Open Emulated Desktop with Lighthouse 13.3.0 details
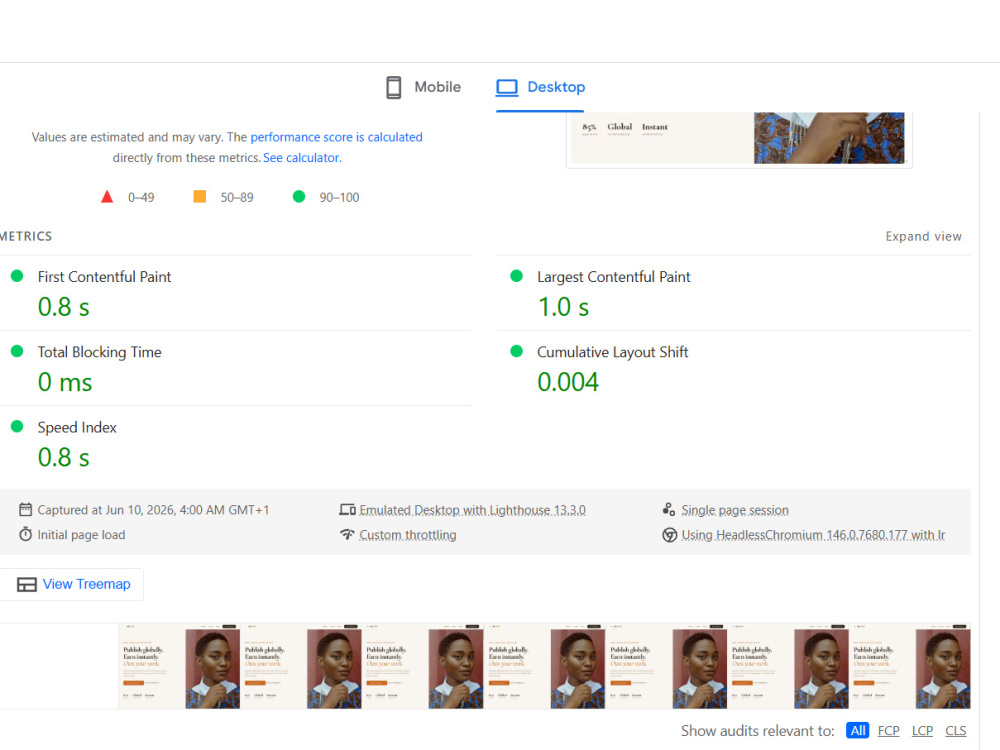 point(472,510)
